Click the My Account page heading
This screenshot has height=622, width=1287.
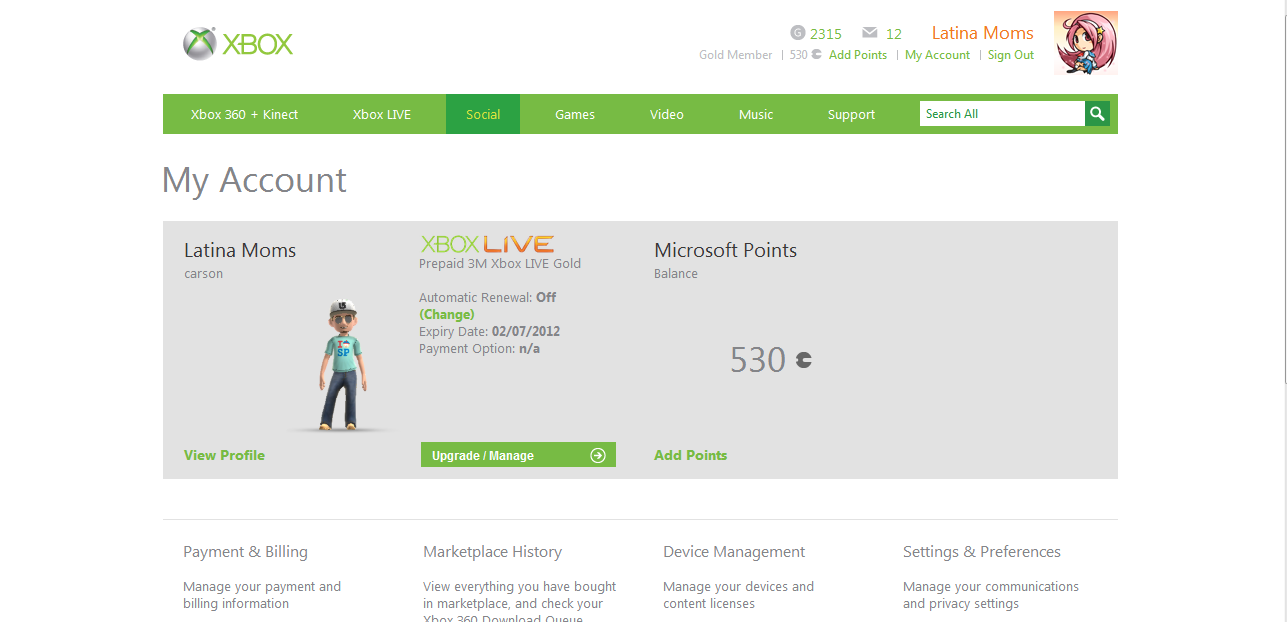click(254, 180)
